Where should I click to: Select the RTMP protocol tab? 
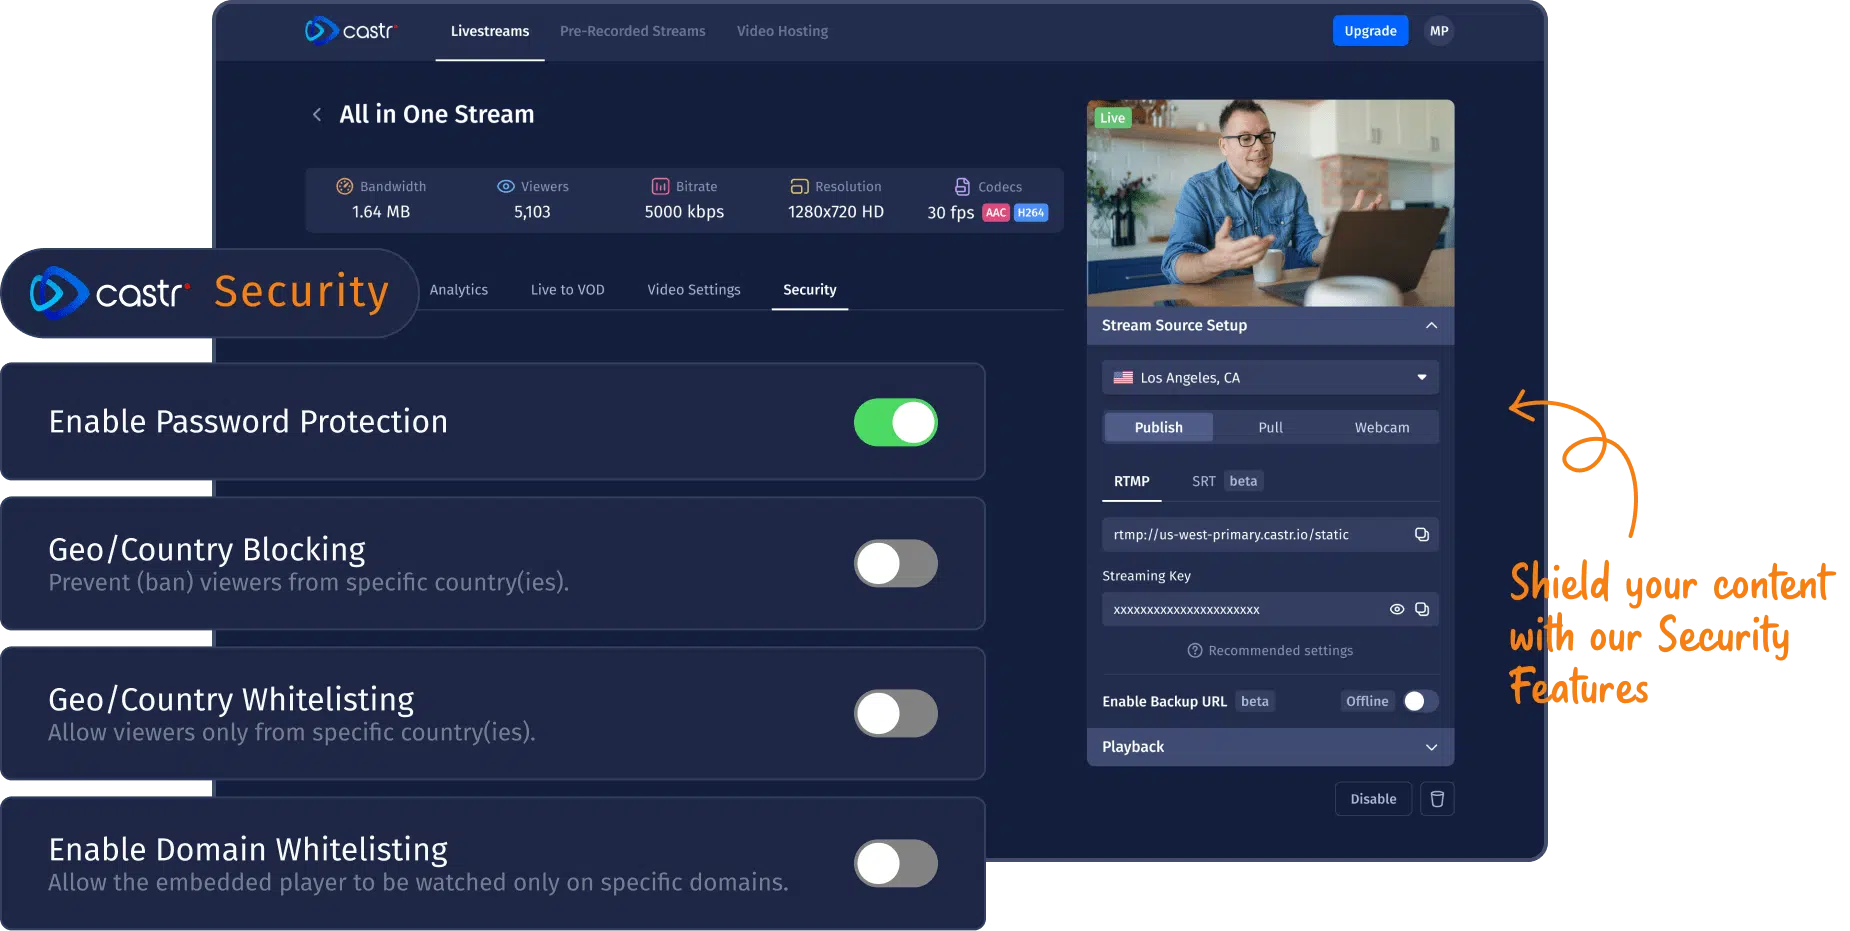(x=1132, y=482)
